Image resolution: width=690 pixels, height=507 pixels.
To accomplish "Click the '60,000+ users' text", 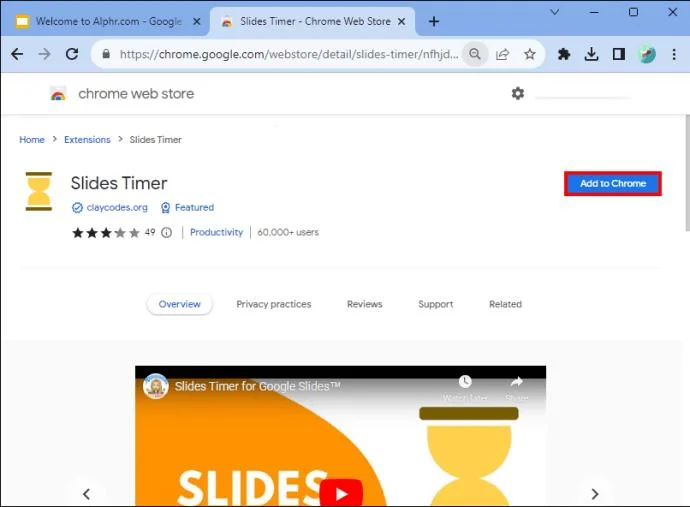I will click(288, 232).
